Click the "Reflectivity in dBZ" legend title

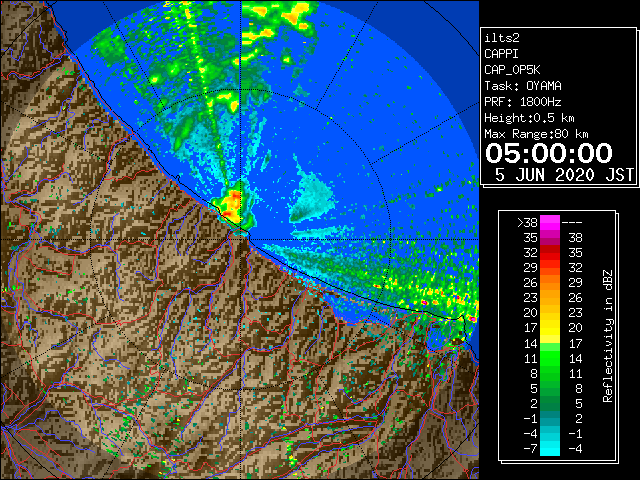(x=608, y=336)
